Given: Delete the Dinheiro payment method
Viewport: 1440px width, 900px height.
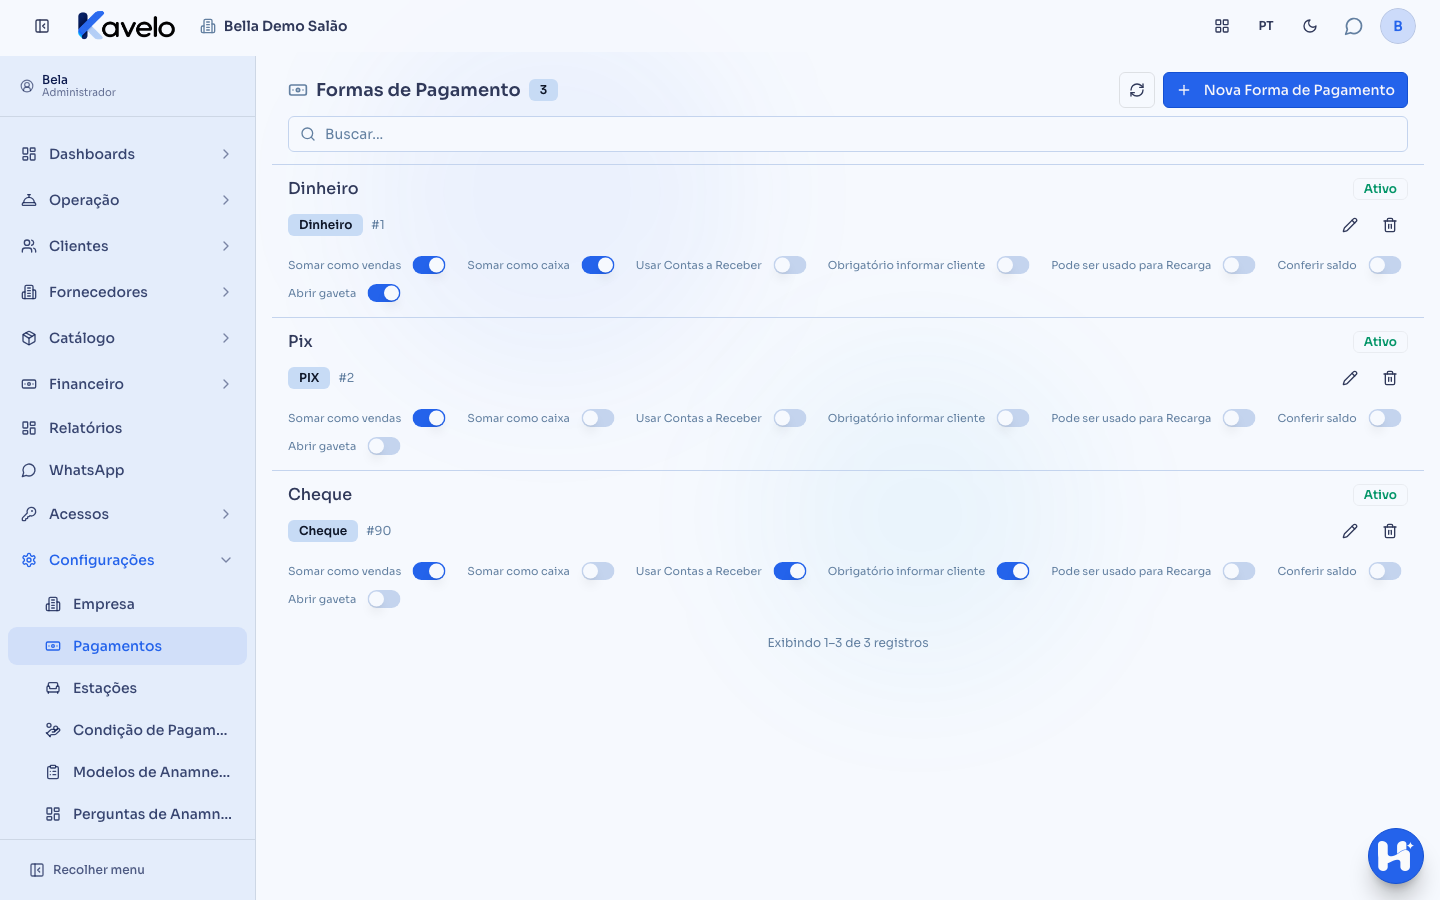Looking at the screenshot, I should (1390, 225).
